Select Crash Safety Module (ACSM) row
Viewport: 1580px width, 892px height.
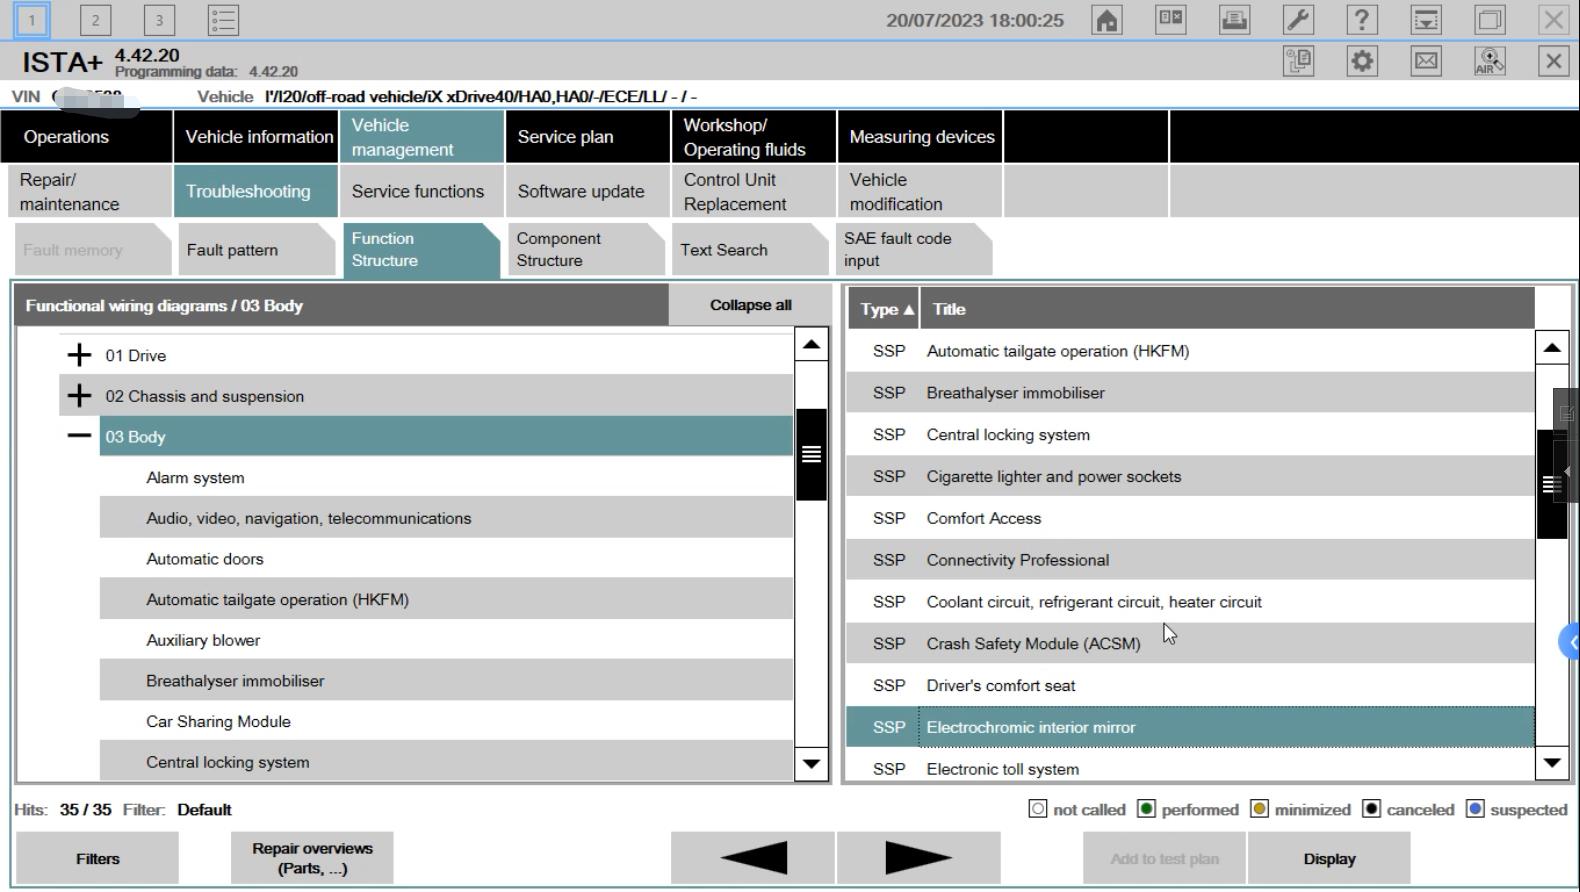[1190, 643]
